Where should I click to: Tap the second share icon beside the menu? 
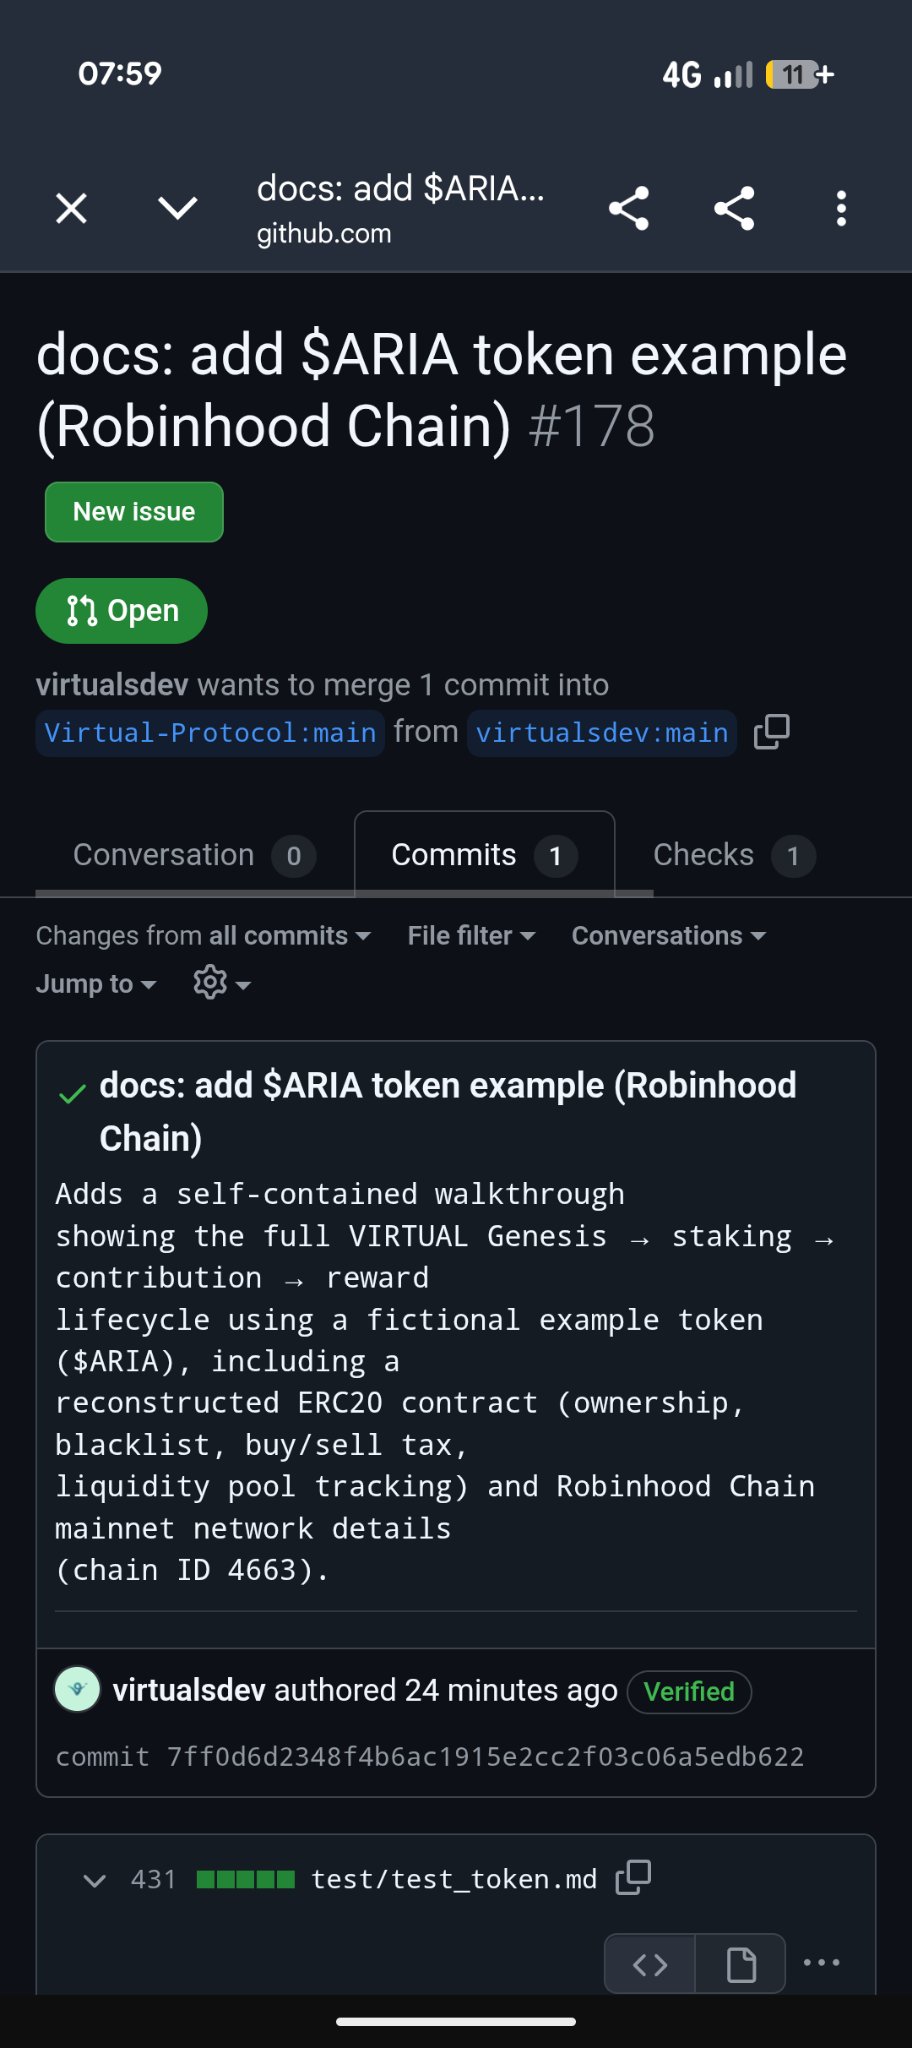point(734,208)
